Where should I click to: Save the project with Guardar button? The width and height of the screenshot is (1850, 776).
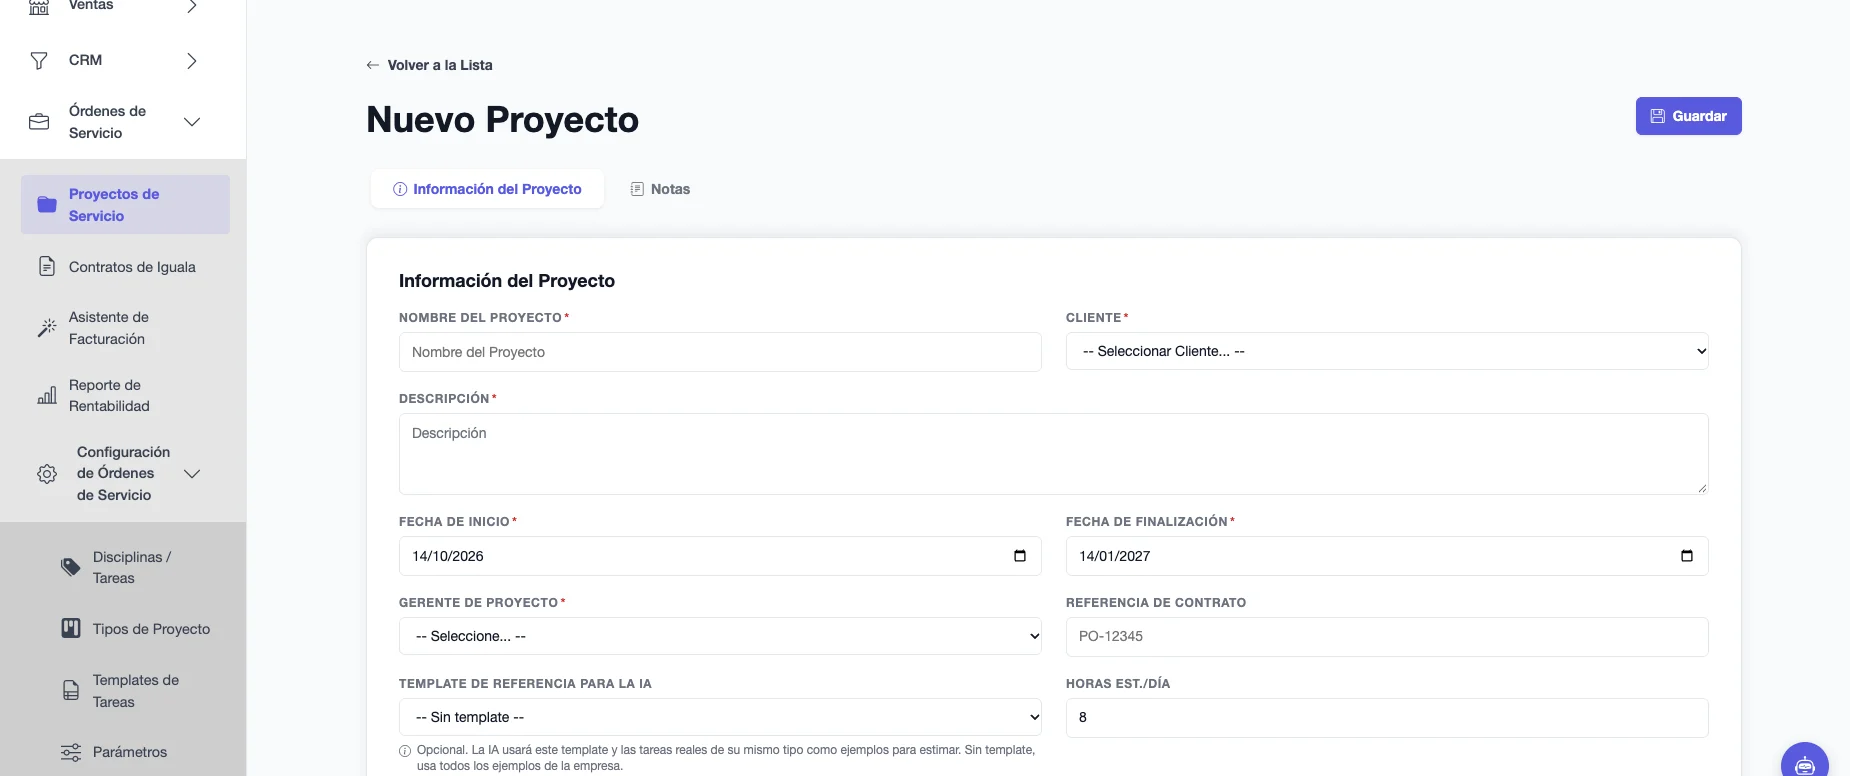tap(1688, 116)
